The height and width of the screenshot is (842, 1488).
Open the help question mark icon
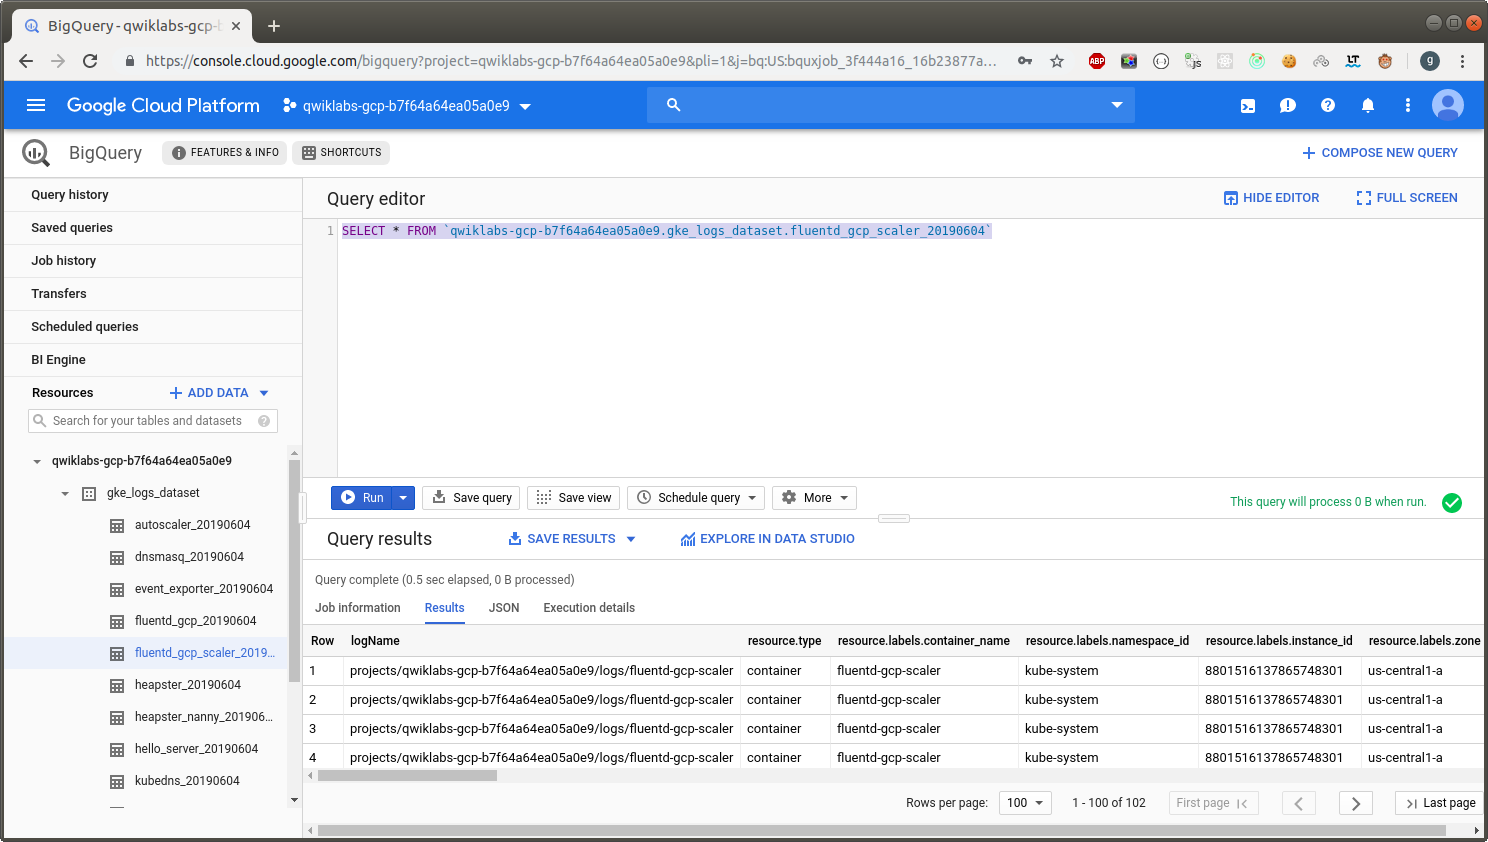pyautogui.click(x=1328, y=105)
